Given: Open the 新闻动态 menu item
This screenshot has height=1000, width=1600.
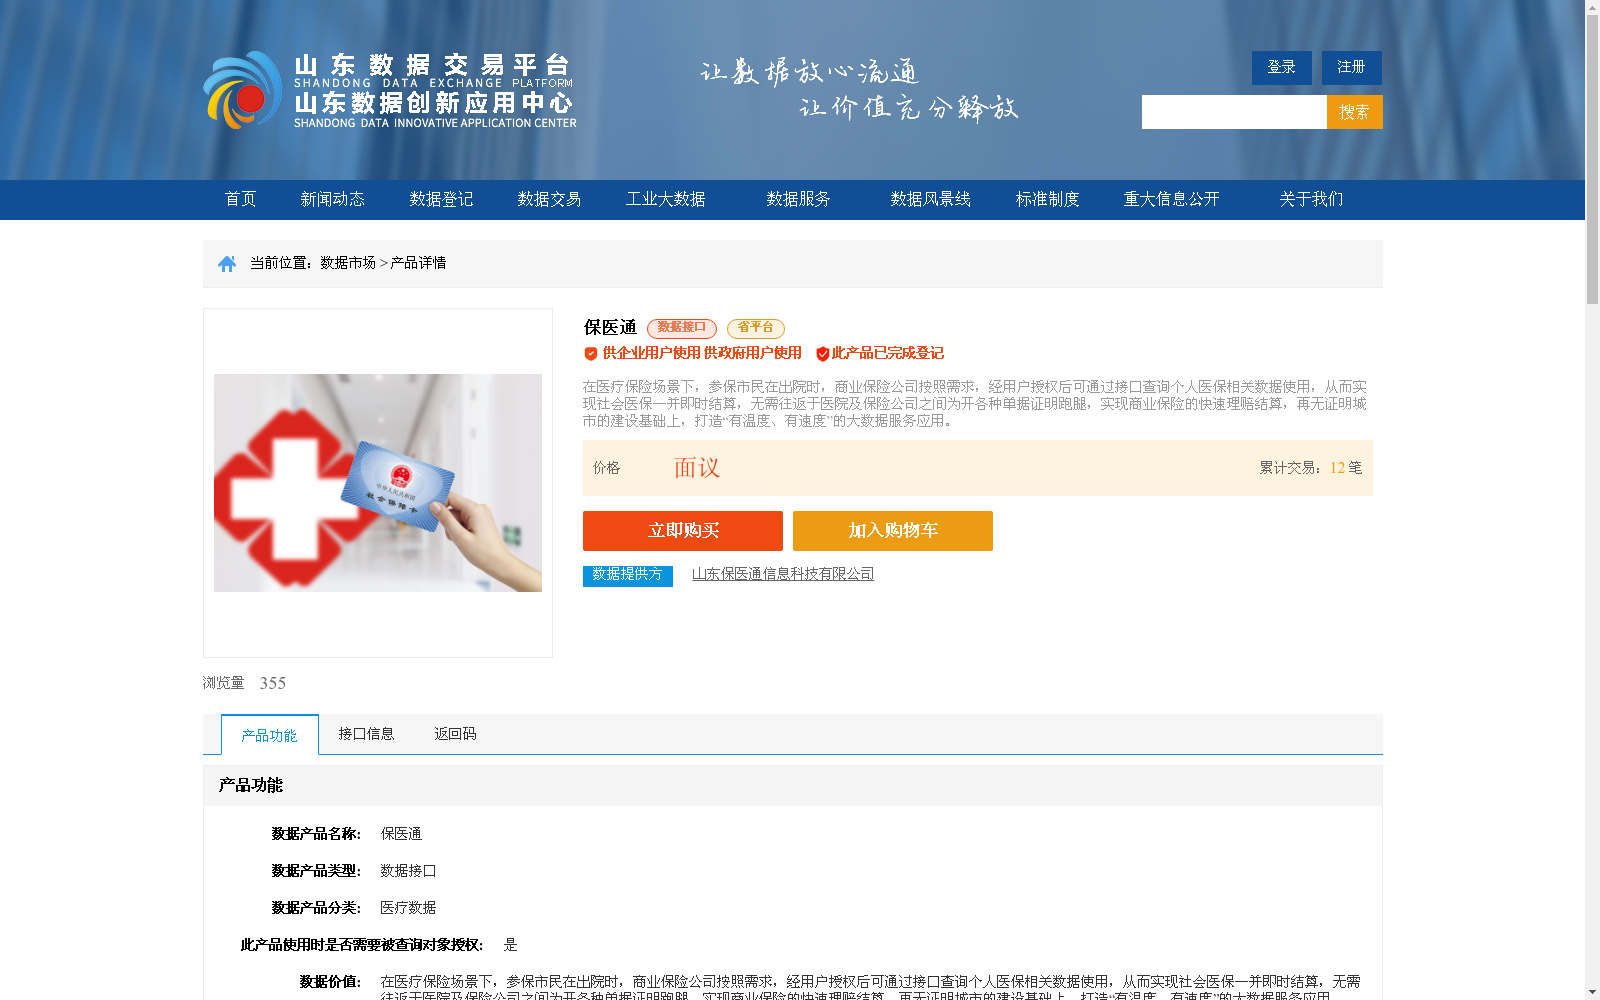Looking at the screenshot, I should coord(333,199).
